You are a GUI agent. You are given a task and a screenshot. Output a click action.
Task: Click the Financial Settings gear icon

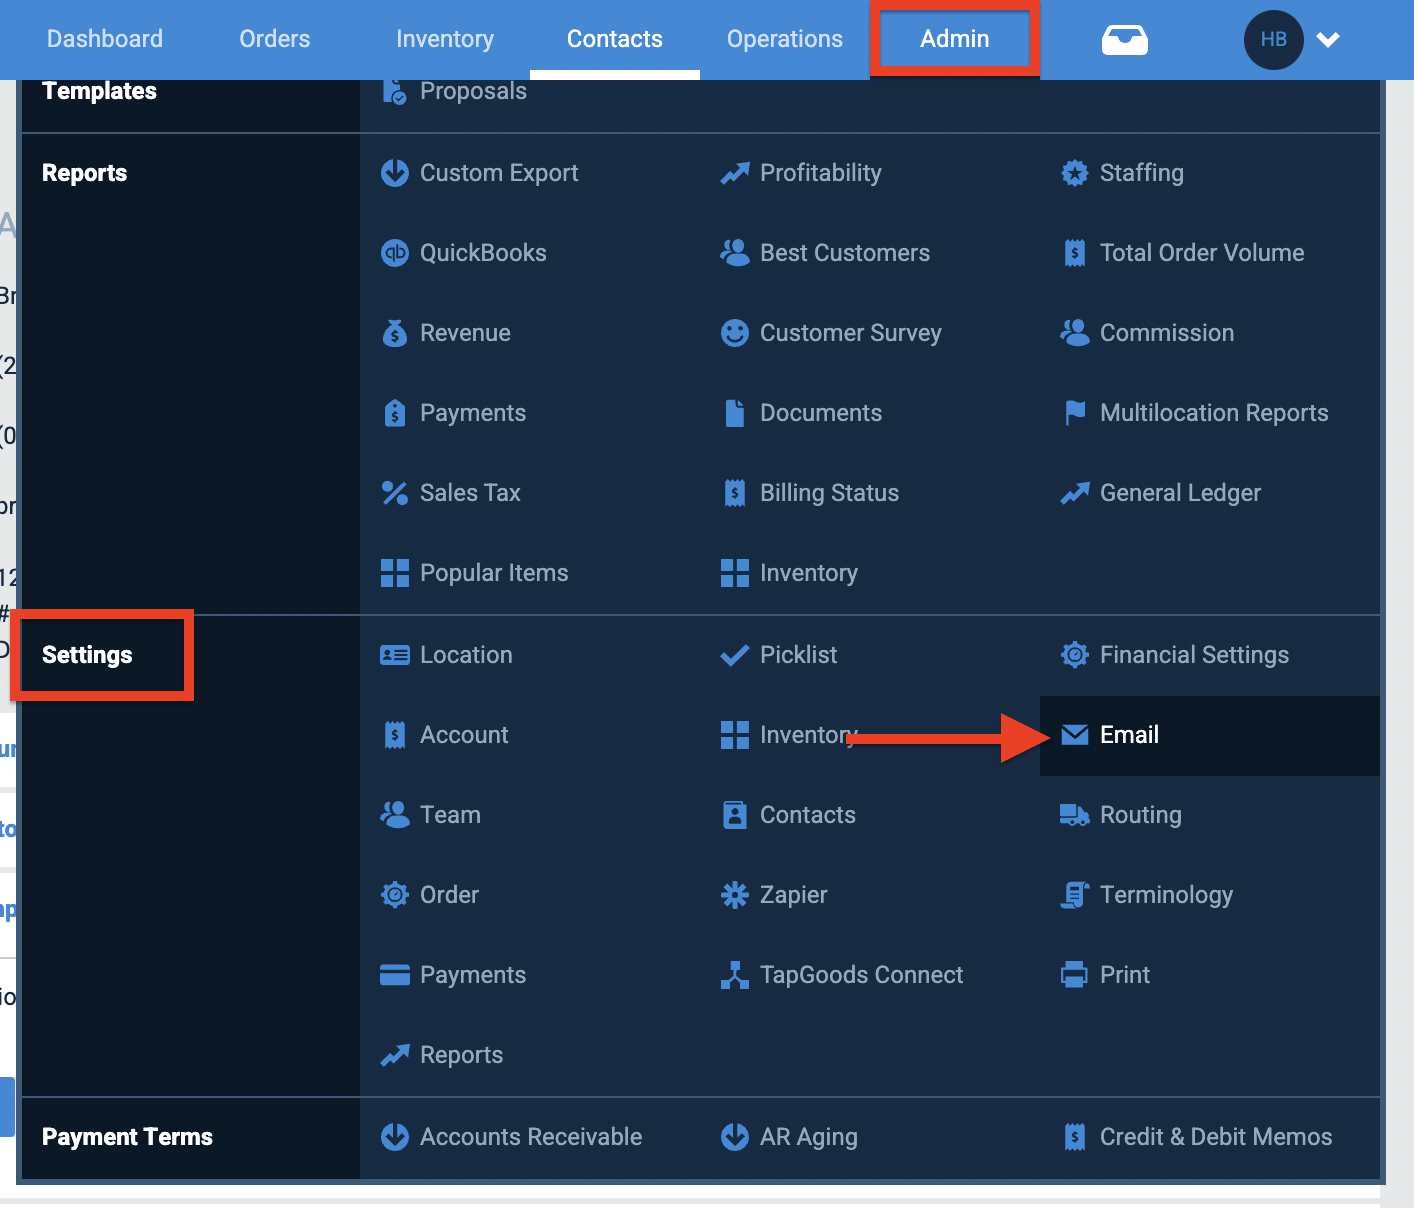coord(1075,655)
